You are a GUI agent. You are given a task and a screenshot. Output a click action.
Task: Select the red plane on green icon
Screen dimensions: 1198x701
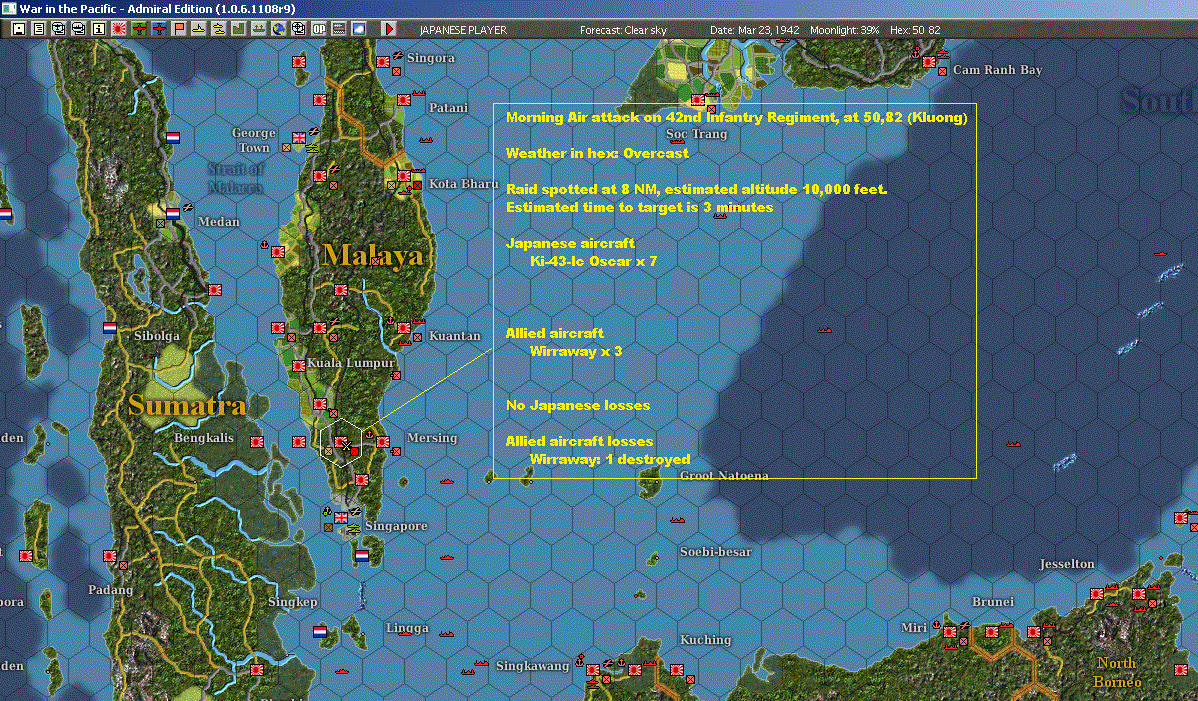(139, 29)
